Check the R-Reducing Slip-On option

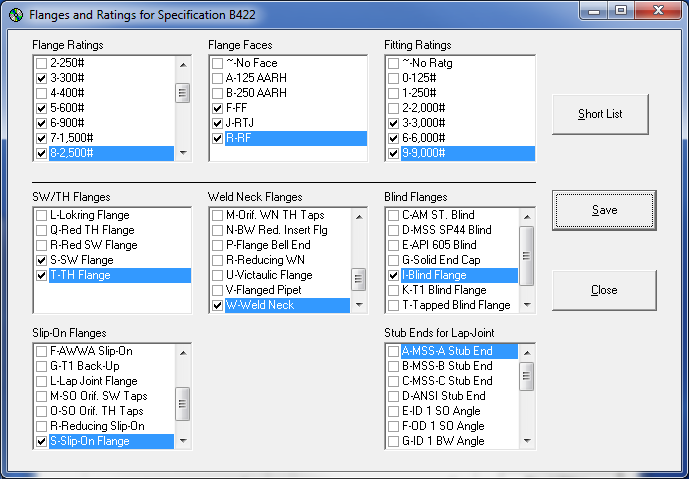tap(41, 426)
